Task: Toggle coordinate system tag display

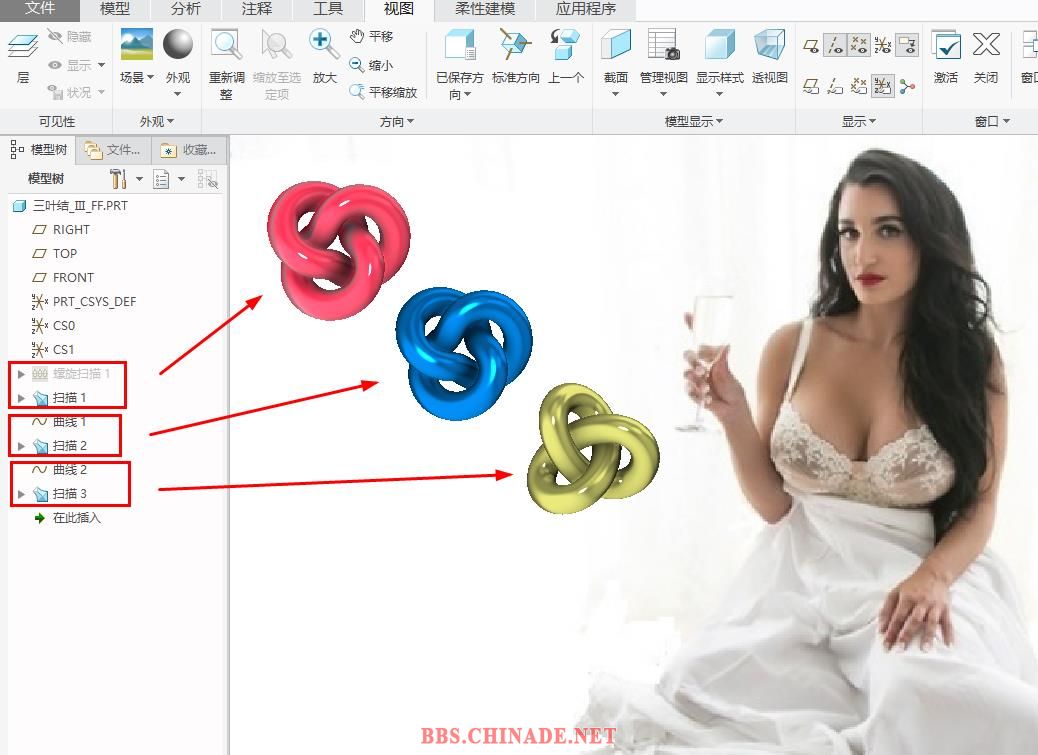Action: click(882, 86)
